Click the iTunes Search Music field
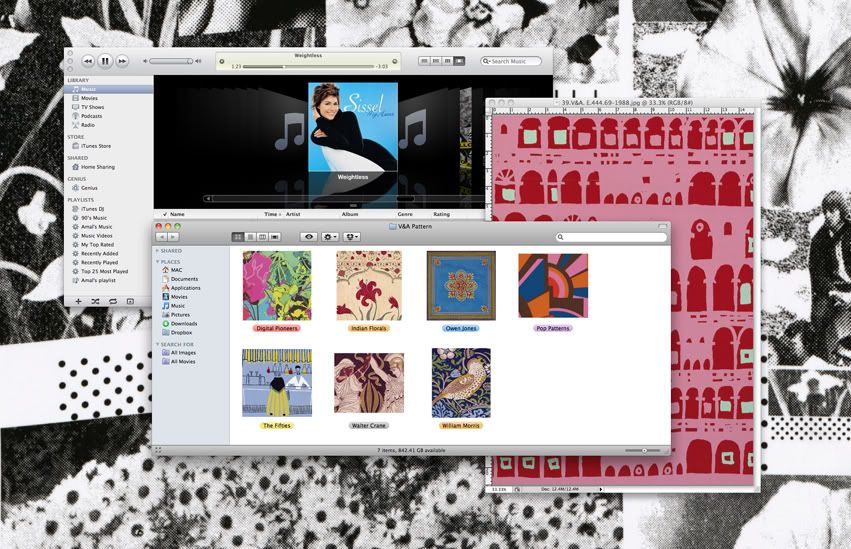Screen dimensions: 851x549 pyautogui.click(x=511, y=61)
